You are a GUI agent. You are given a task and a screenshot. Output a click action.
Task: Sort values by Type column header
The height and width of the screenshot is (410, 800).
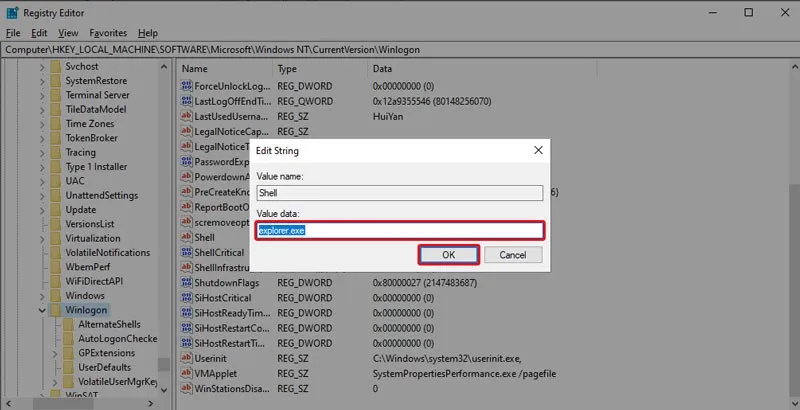(x=320, y=69)
